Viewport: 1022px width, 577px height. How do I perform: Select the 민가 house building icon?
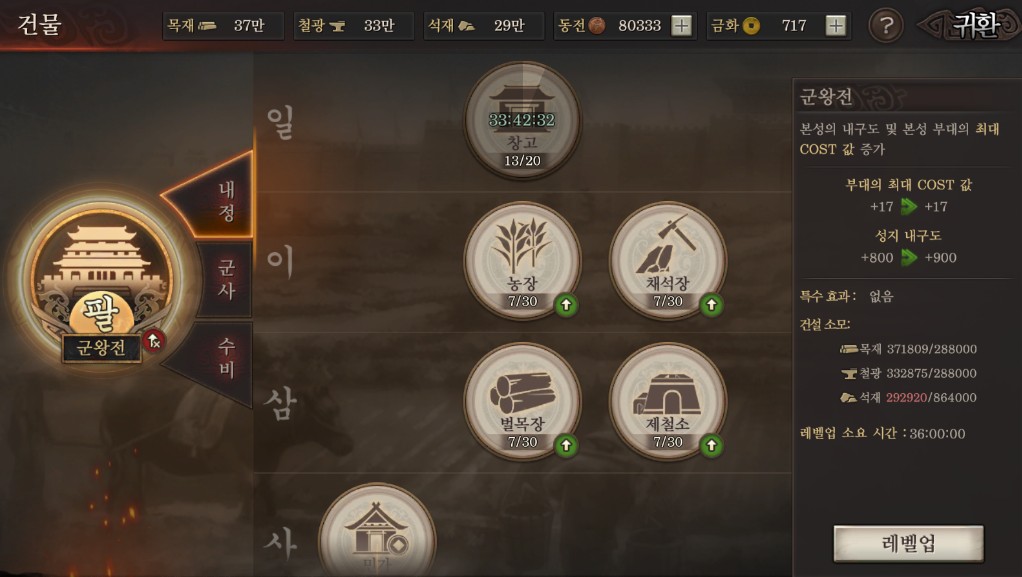[377, 531]
